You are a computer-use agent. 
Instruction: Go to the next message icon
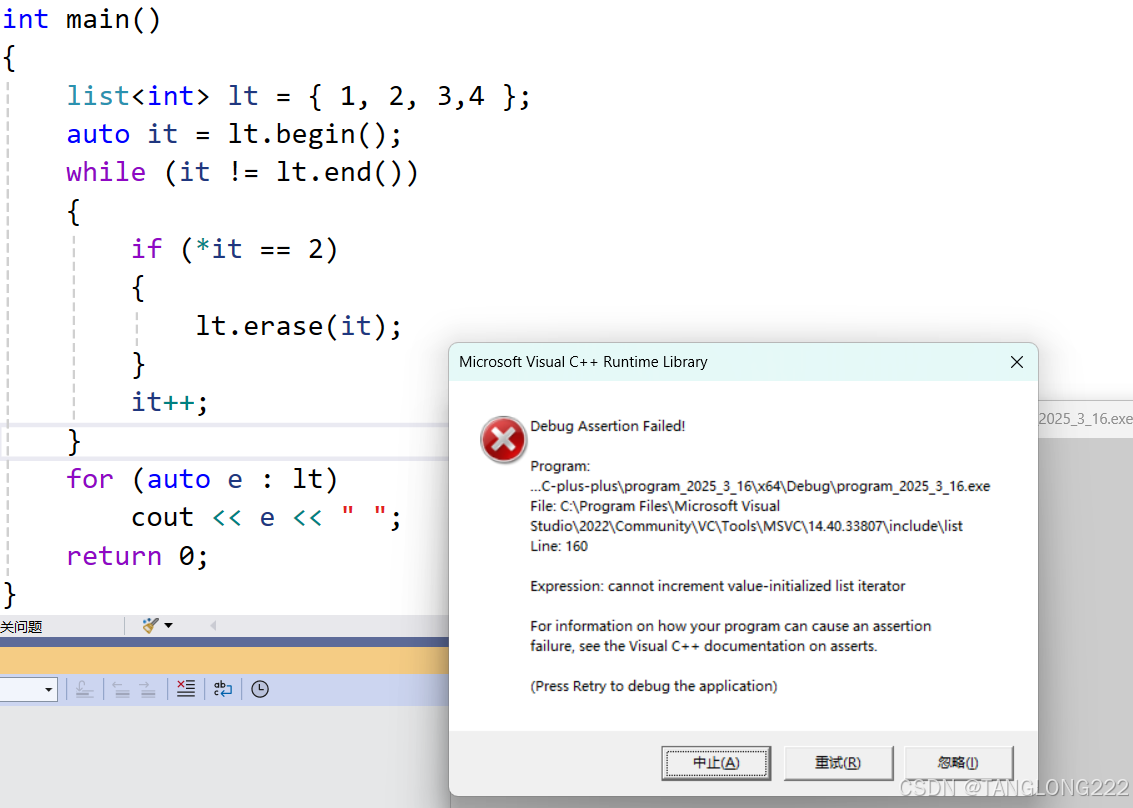click(147, 689)
